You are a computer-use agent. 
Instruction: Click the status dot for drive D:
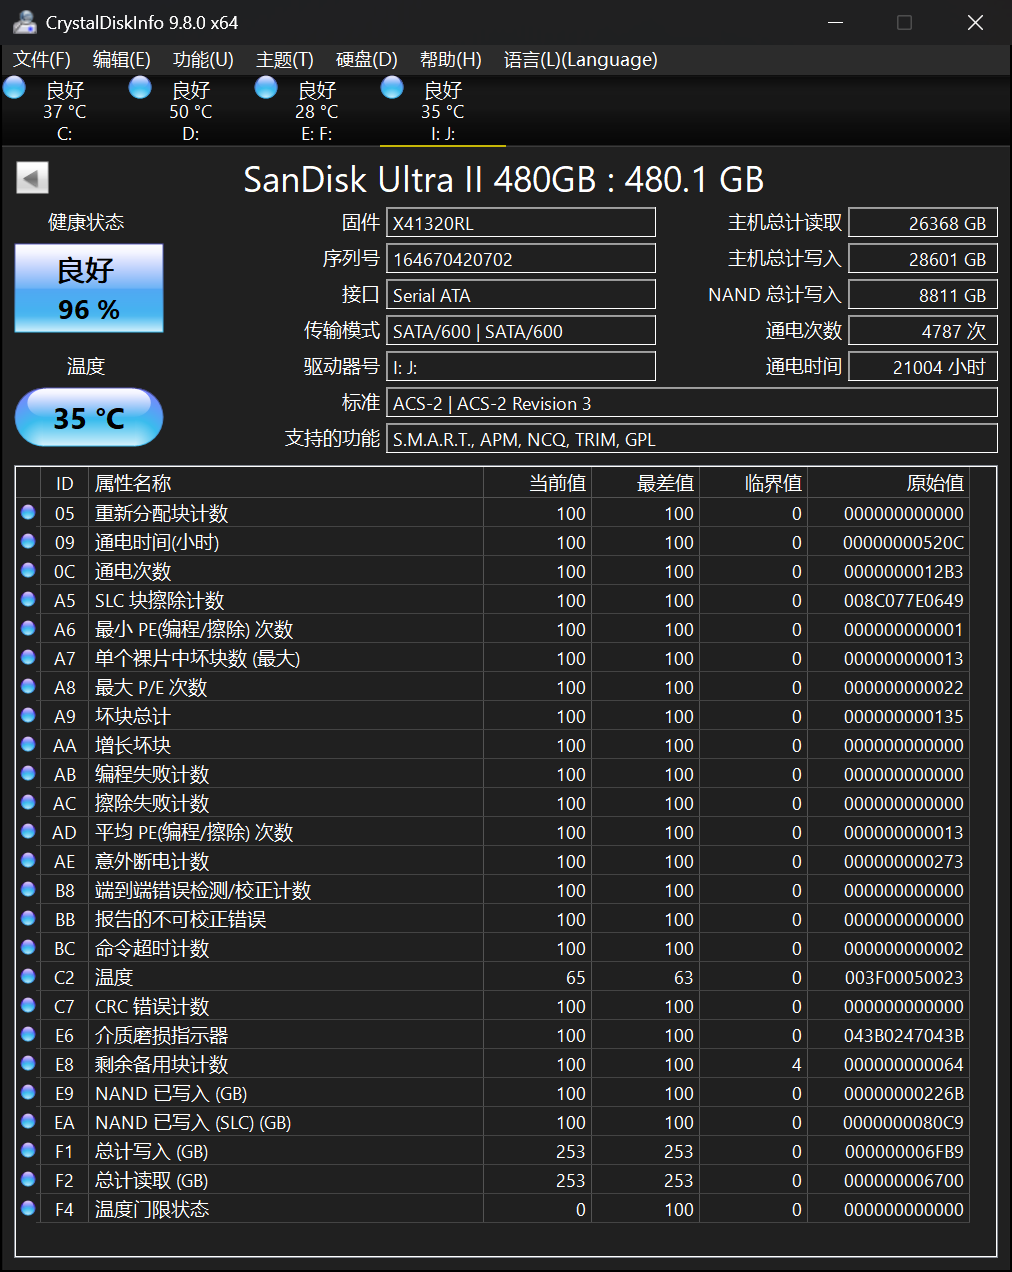pyautogui.click(x=139, y=87)
